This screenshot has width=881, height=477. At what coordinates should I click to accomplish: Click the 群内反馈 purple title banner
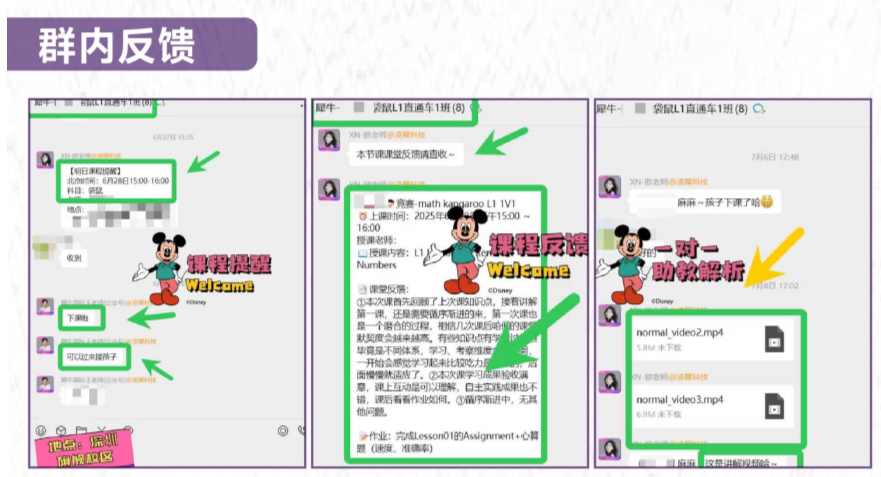[132, 44]
